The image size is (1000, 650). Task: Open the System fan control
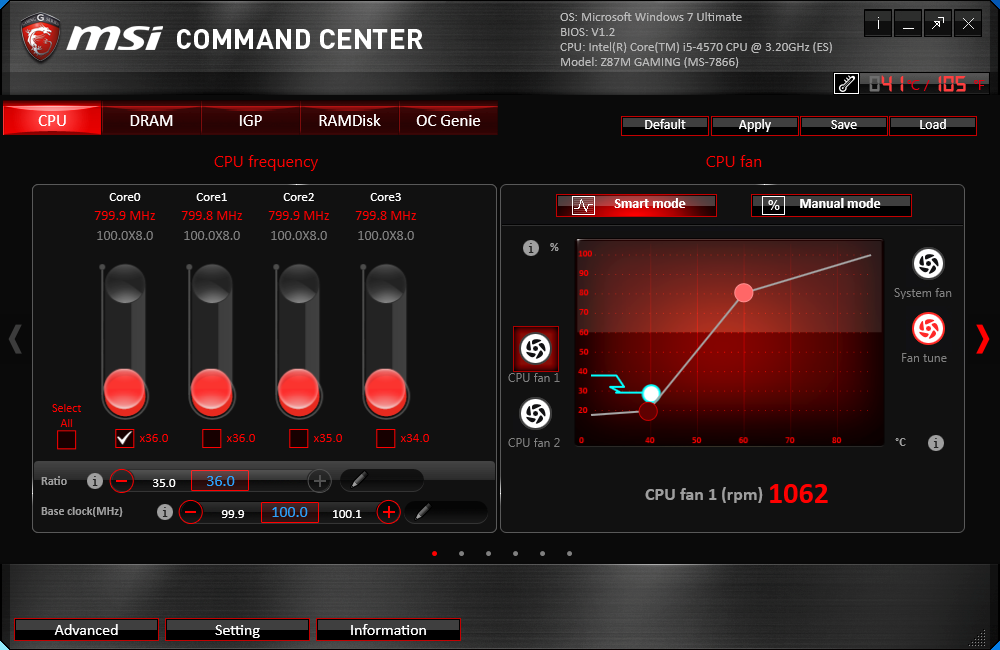click(x=928, y=263)
